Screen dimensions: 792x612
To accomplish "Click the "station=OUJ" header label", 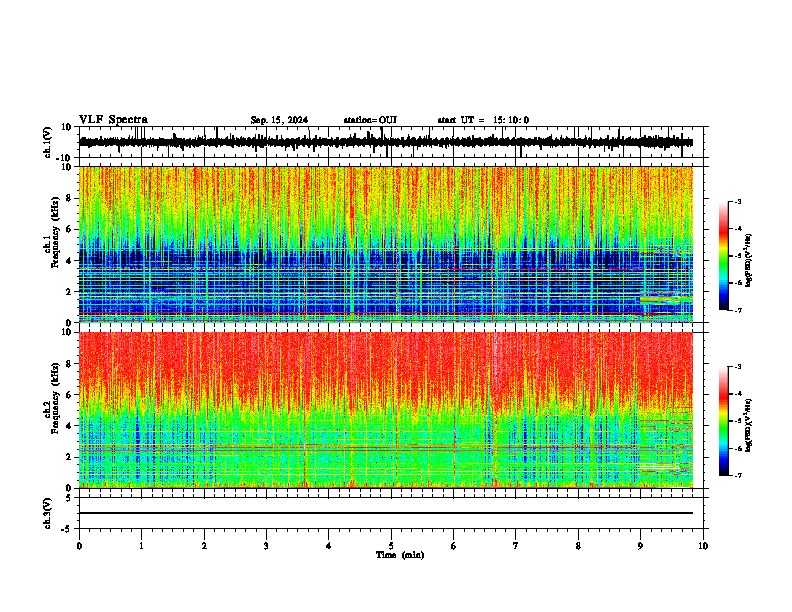I will (x=370, y=120).
